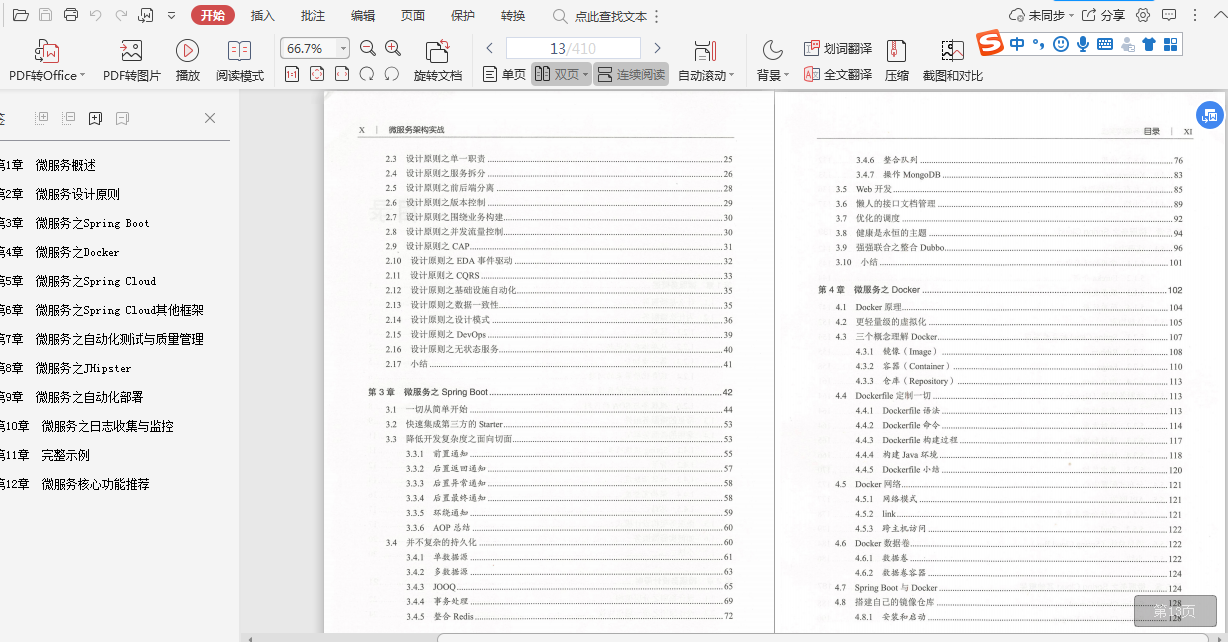The height and width of the screenshot is (642, 1228).
Task: Click the 分享 share button
Action: pos(1103,15)
